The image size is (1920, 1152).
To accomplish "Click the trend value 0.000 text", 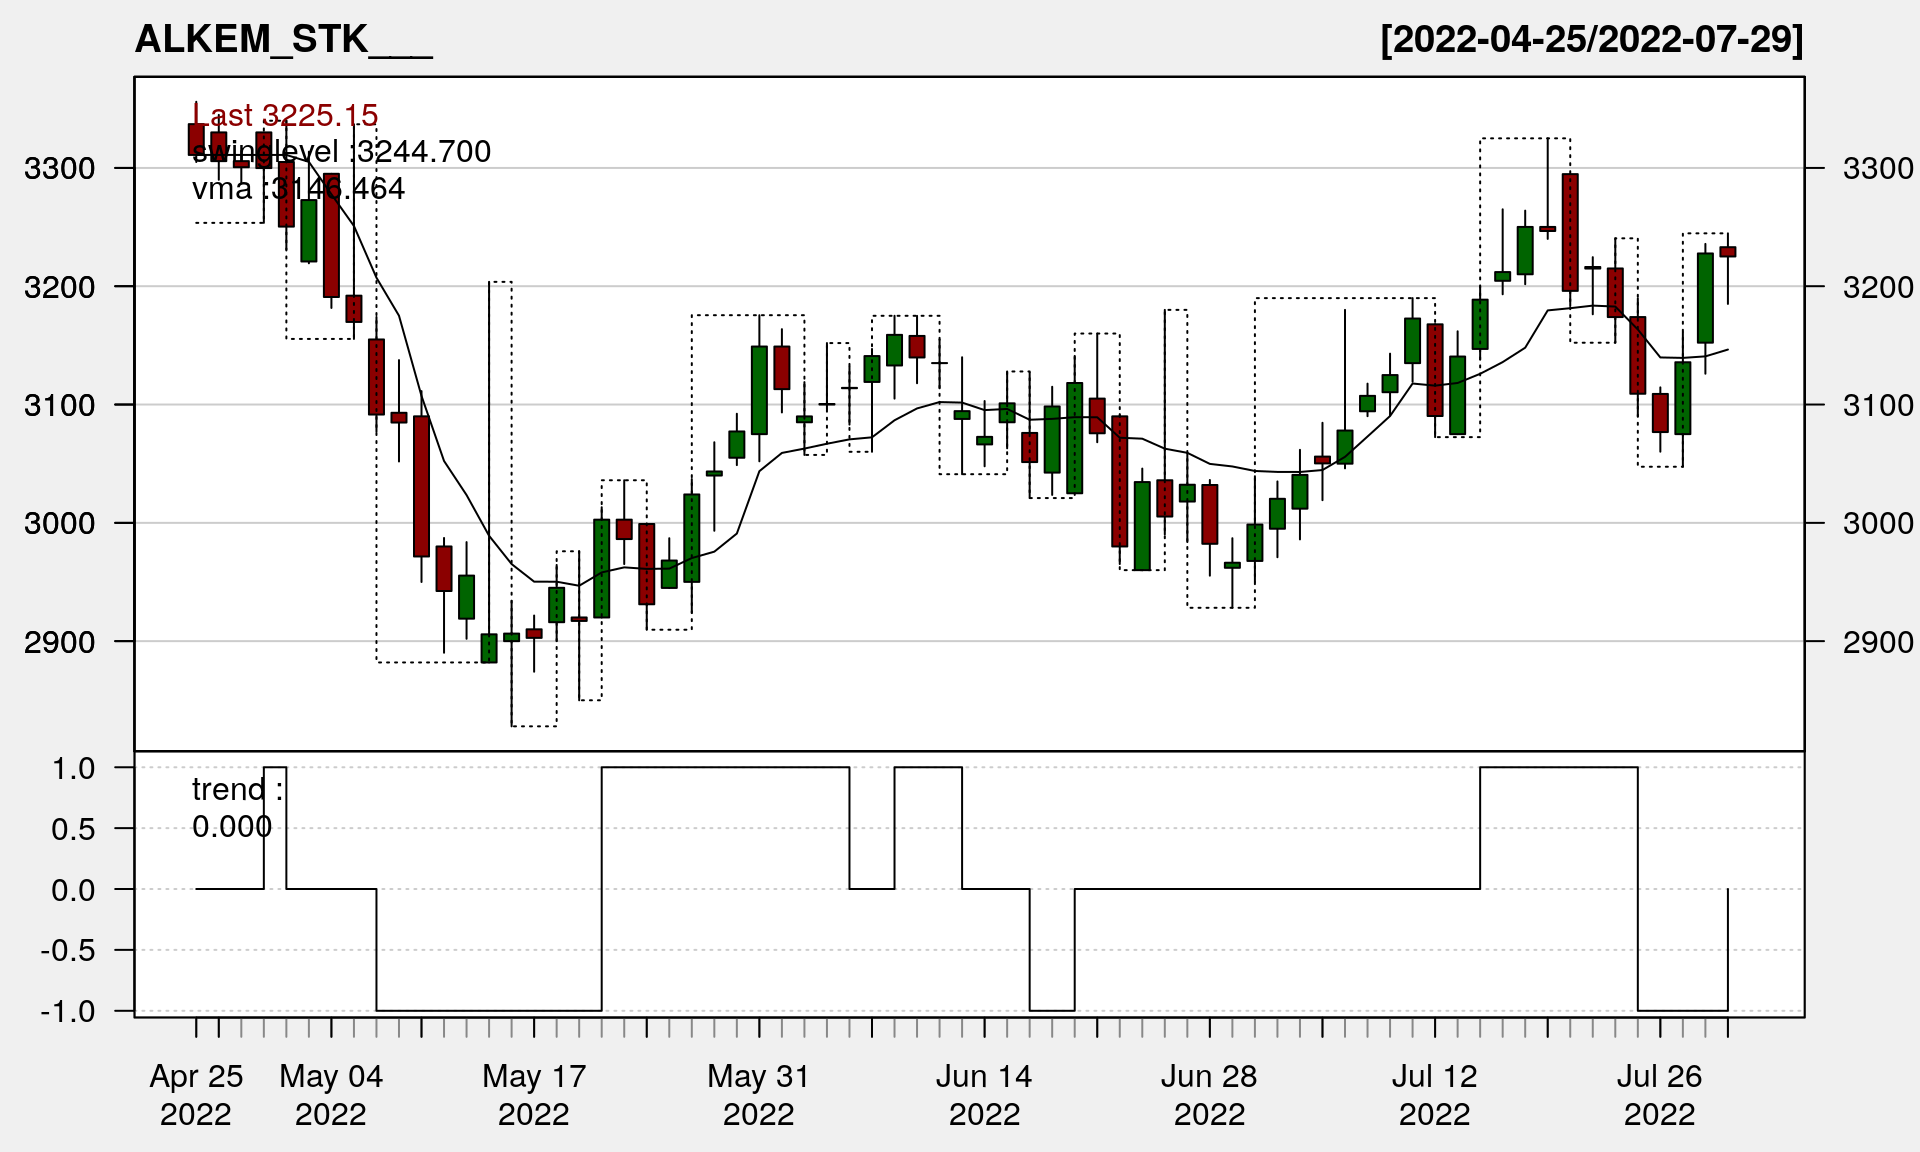I will (x=232, y=827).
